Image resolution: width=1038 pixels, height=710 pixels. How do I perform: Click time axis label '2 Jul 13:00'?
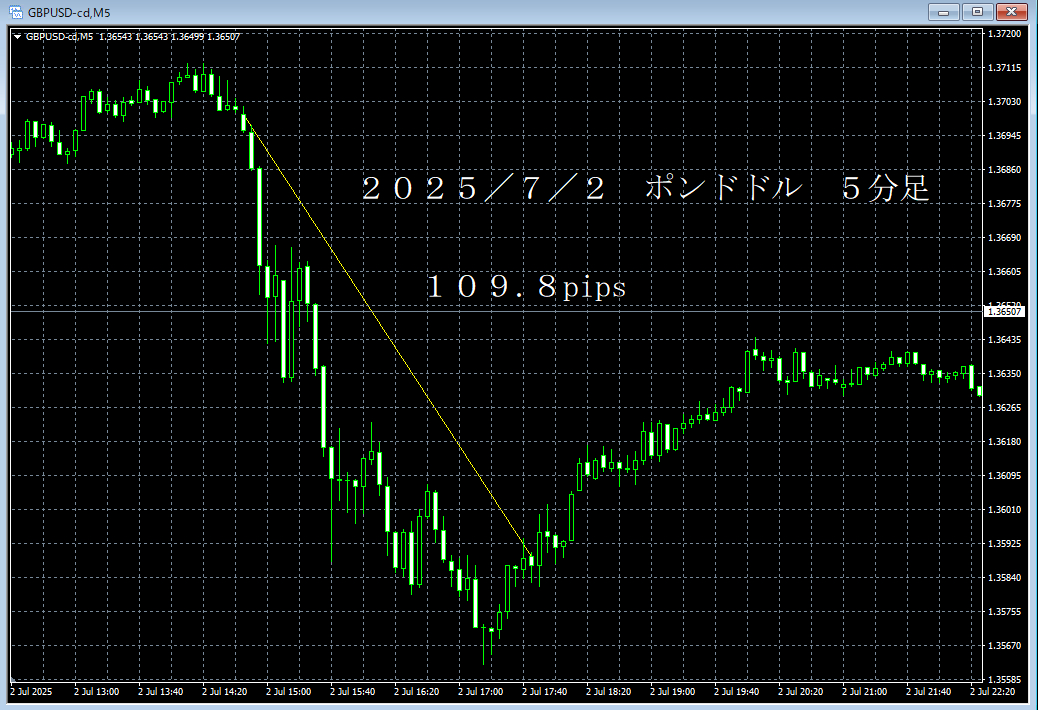pos(97,691)
